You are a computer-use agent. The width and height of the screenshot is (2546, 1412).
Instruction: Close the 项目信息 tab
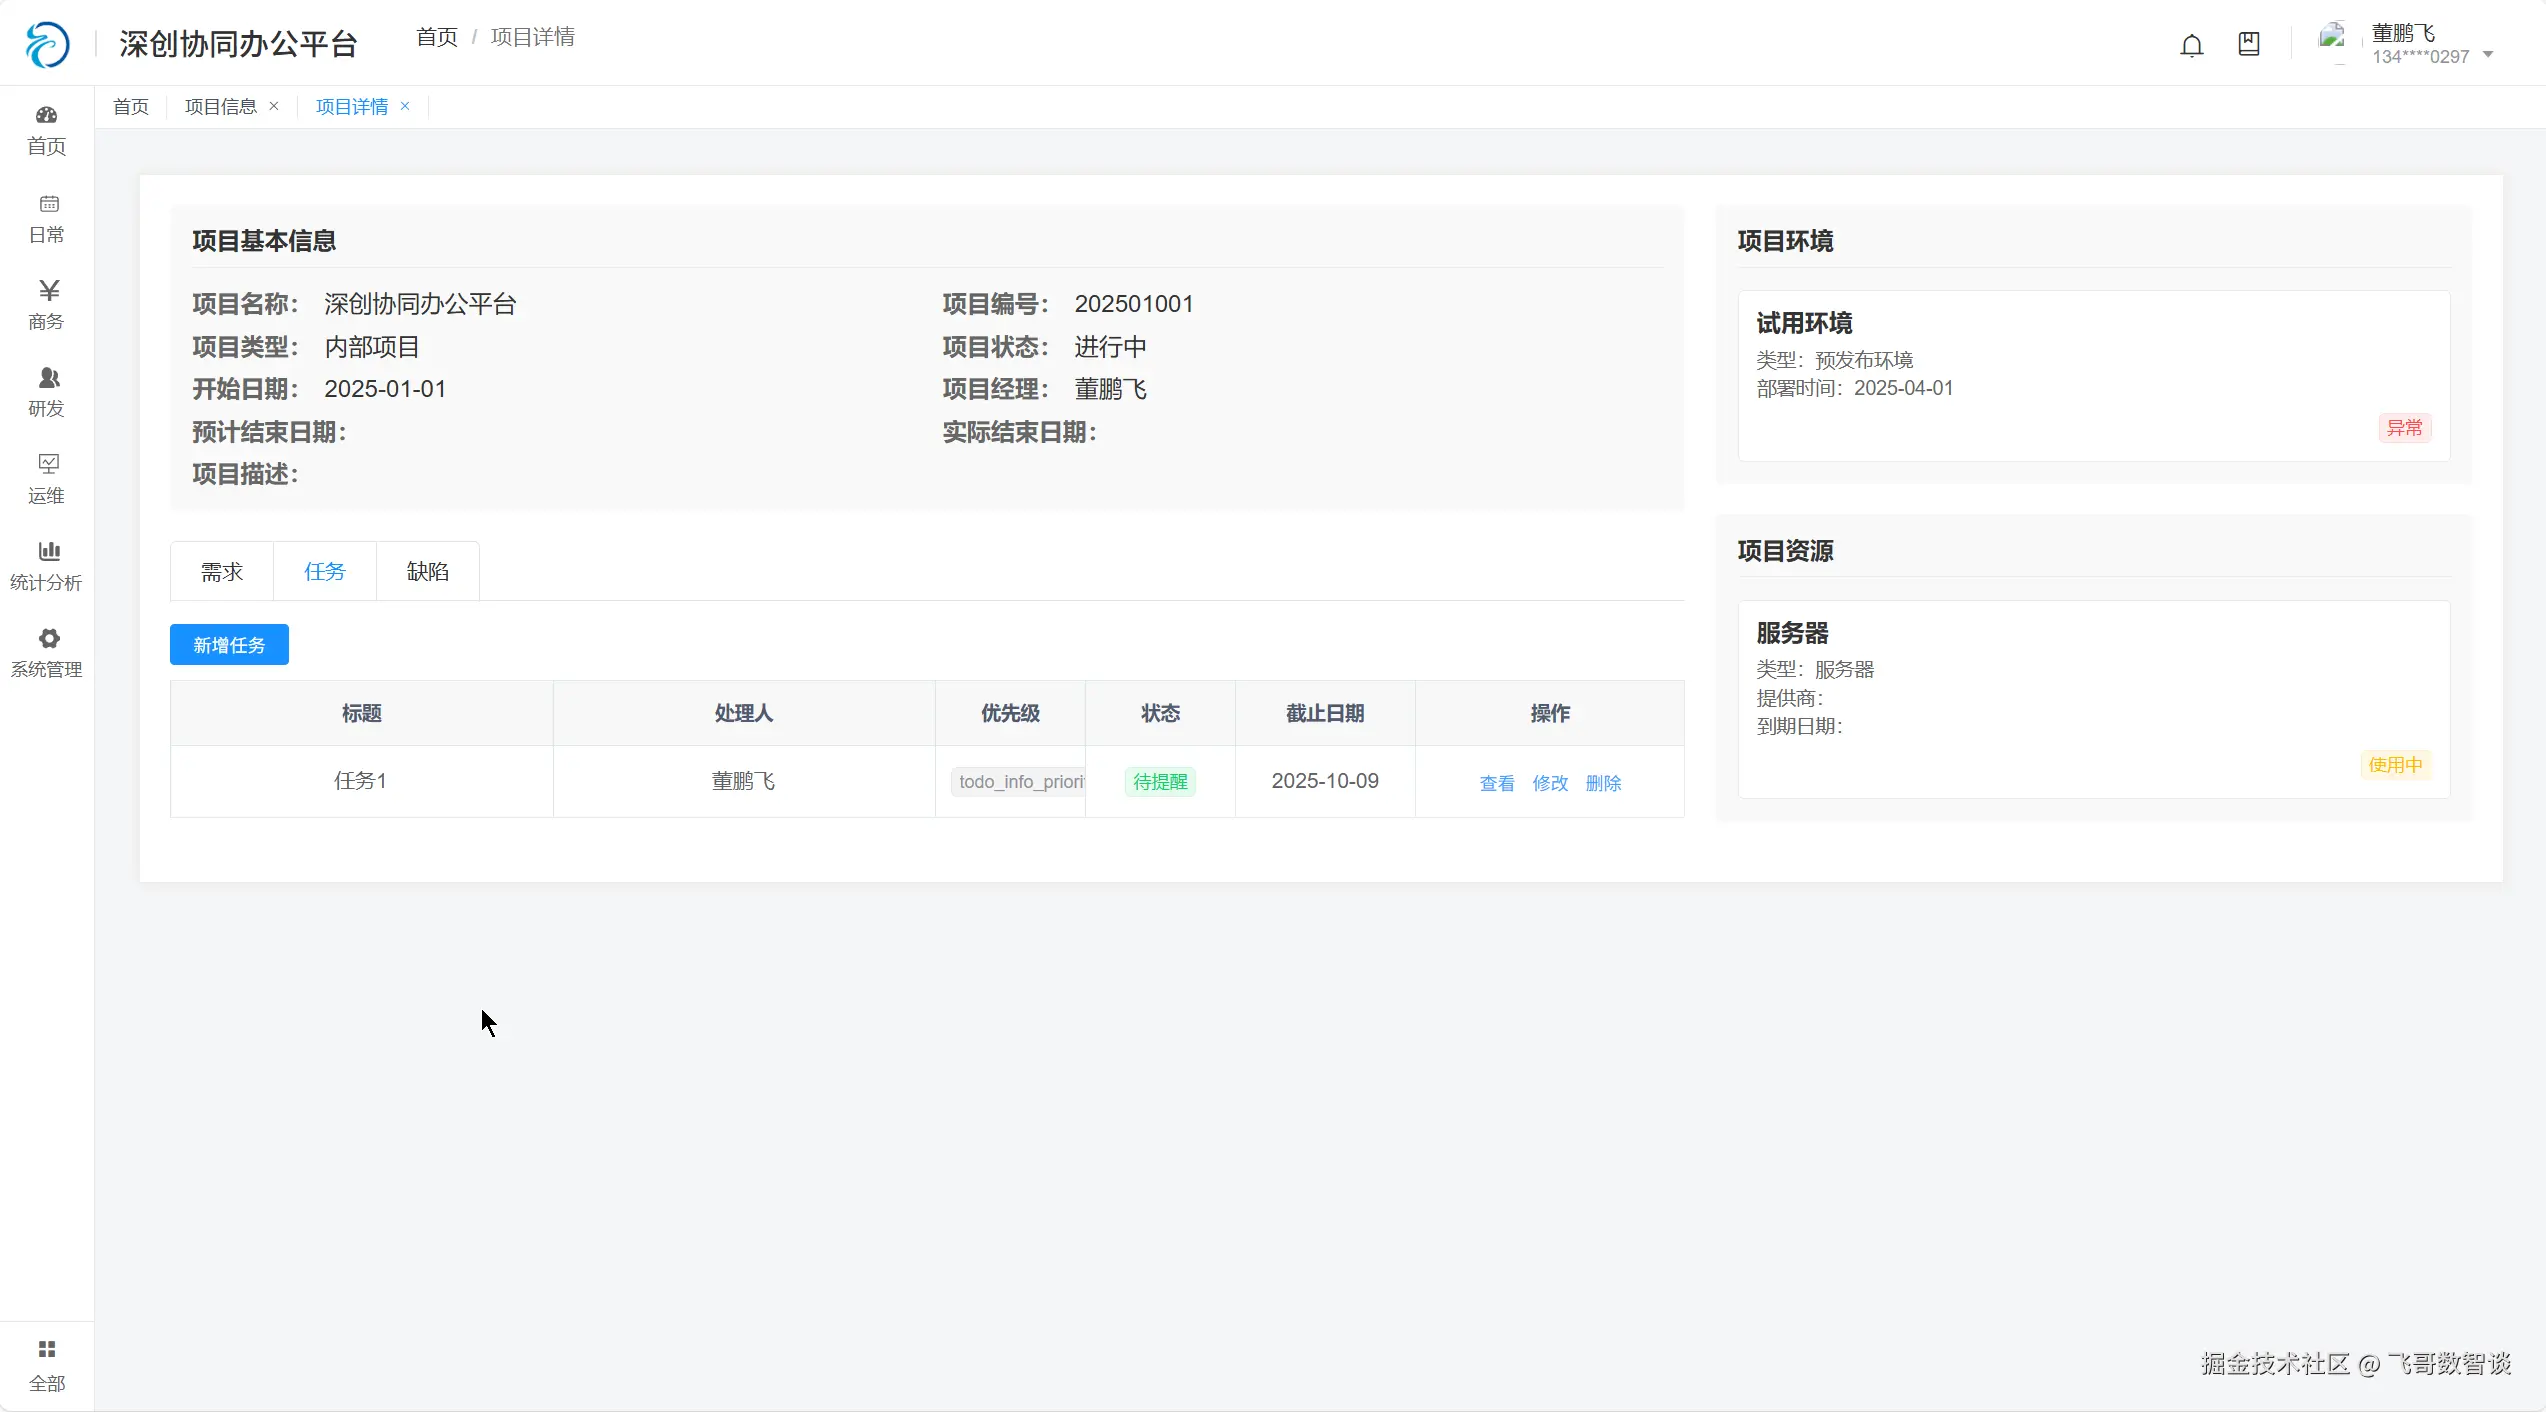(275, 105)
